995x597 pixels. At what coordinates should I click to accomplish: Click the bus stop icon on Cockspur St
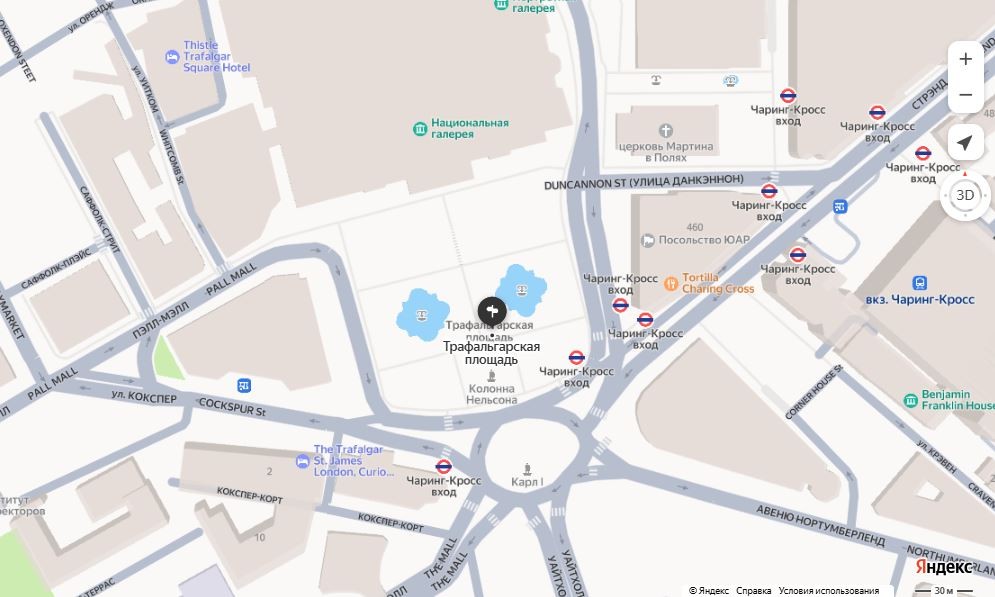click(x=244, y=385)
